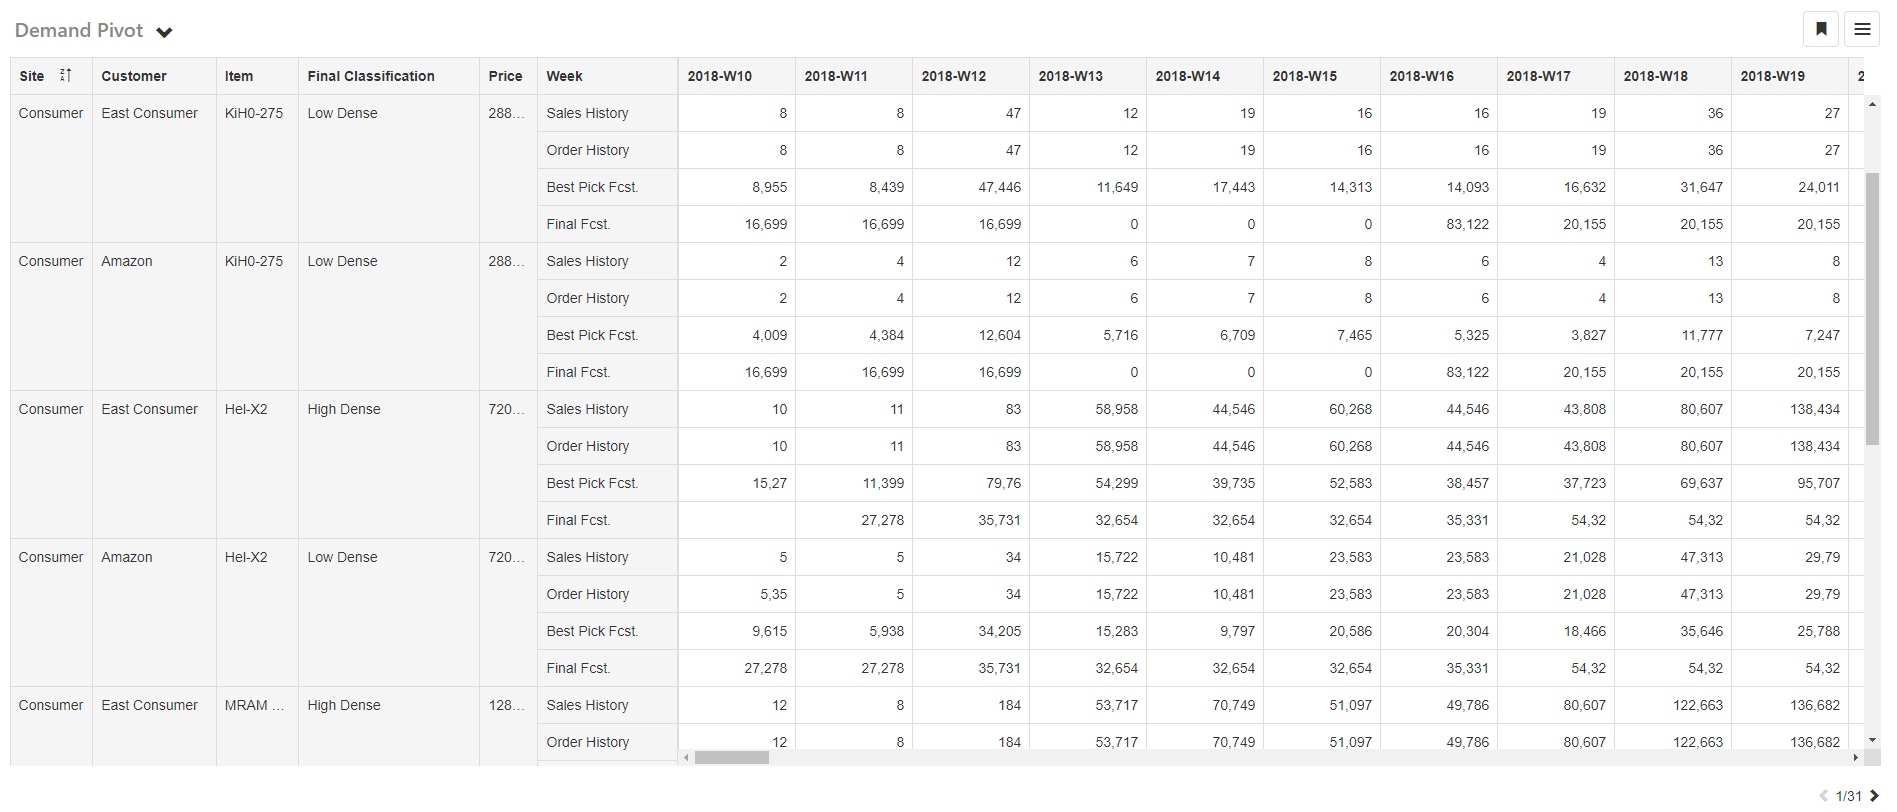Click the vertical scrollbar thumb
Image resolution: width=1897 pixels, height=812 pixels.
point(1873,309)
